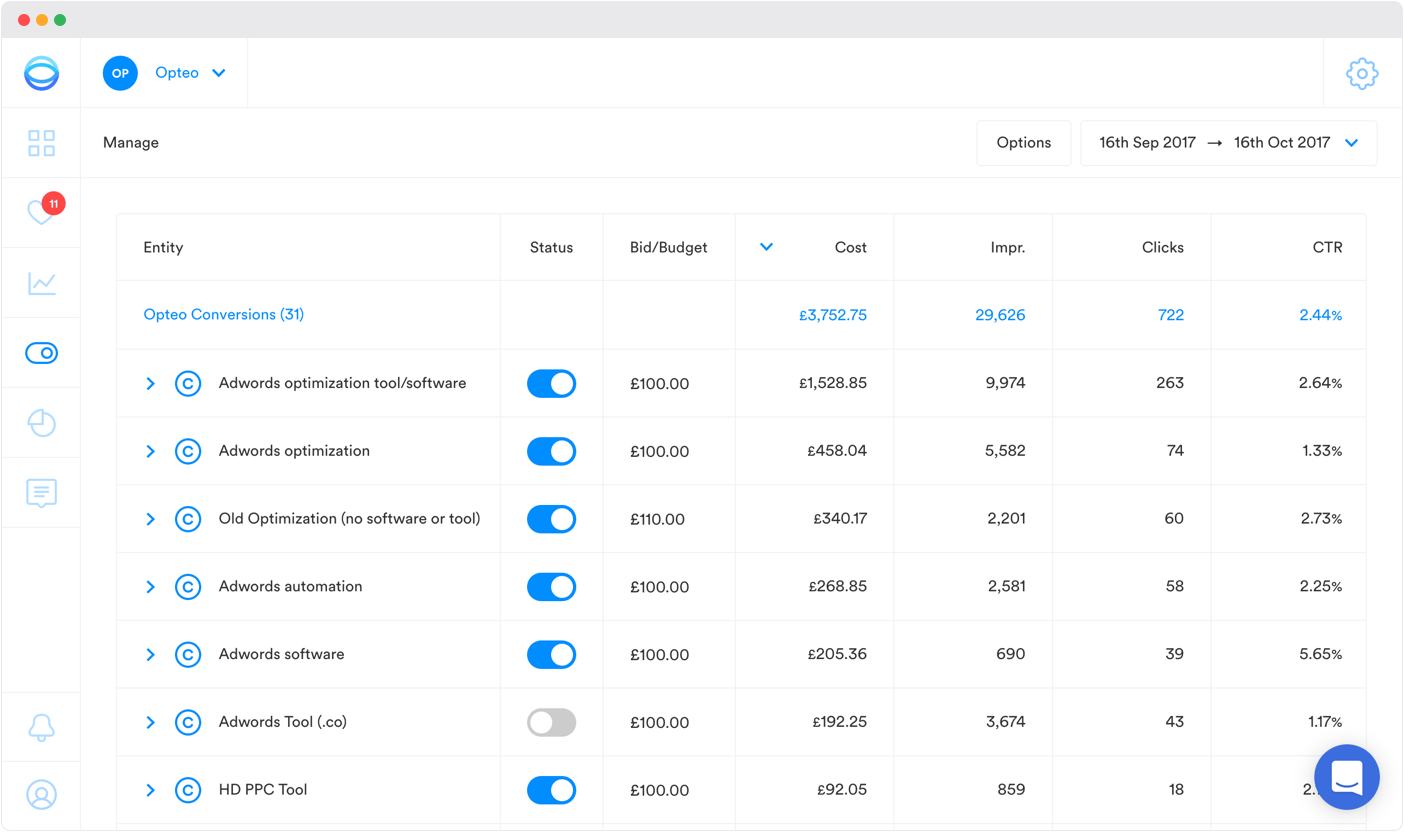
Task: Open the date range dropdown
Action: pos(1229,143)
